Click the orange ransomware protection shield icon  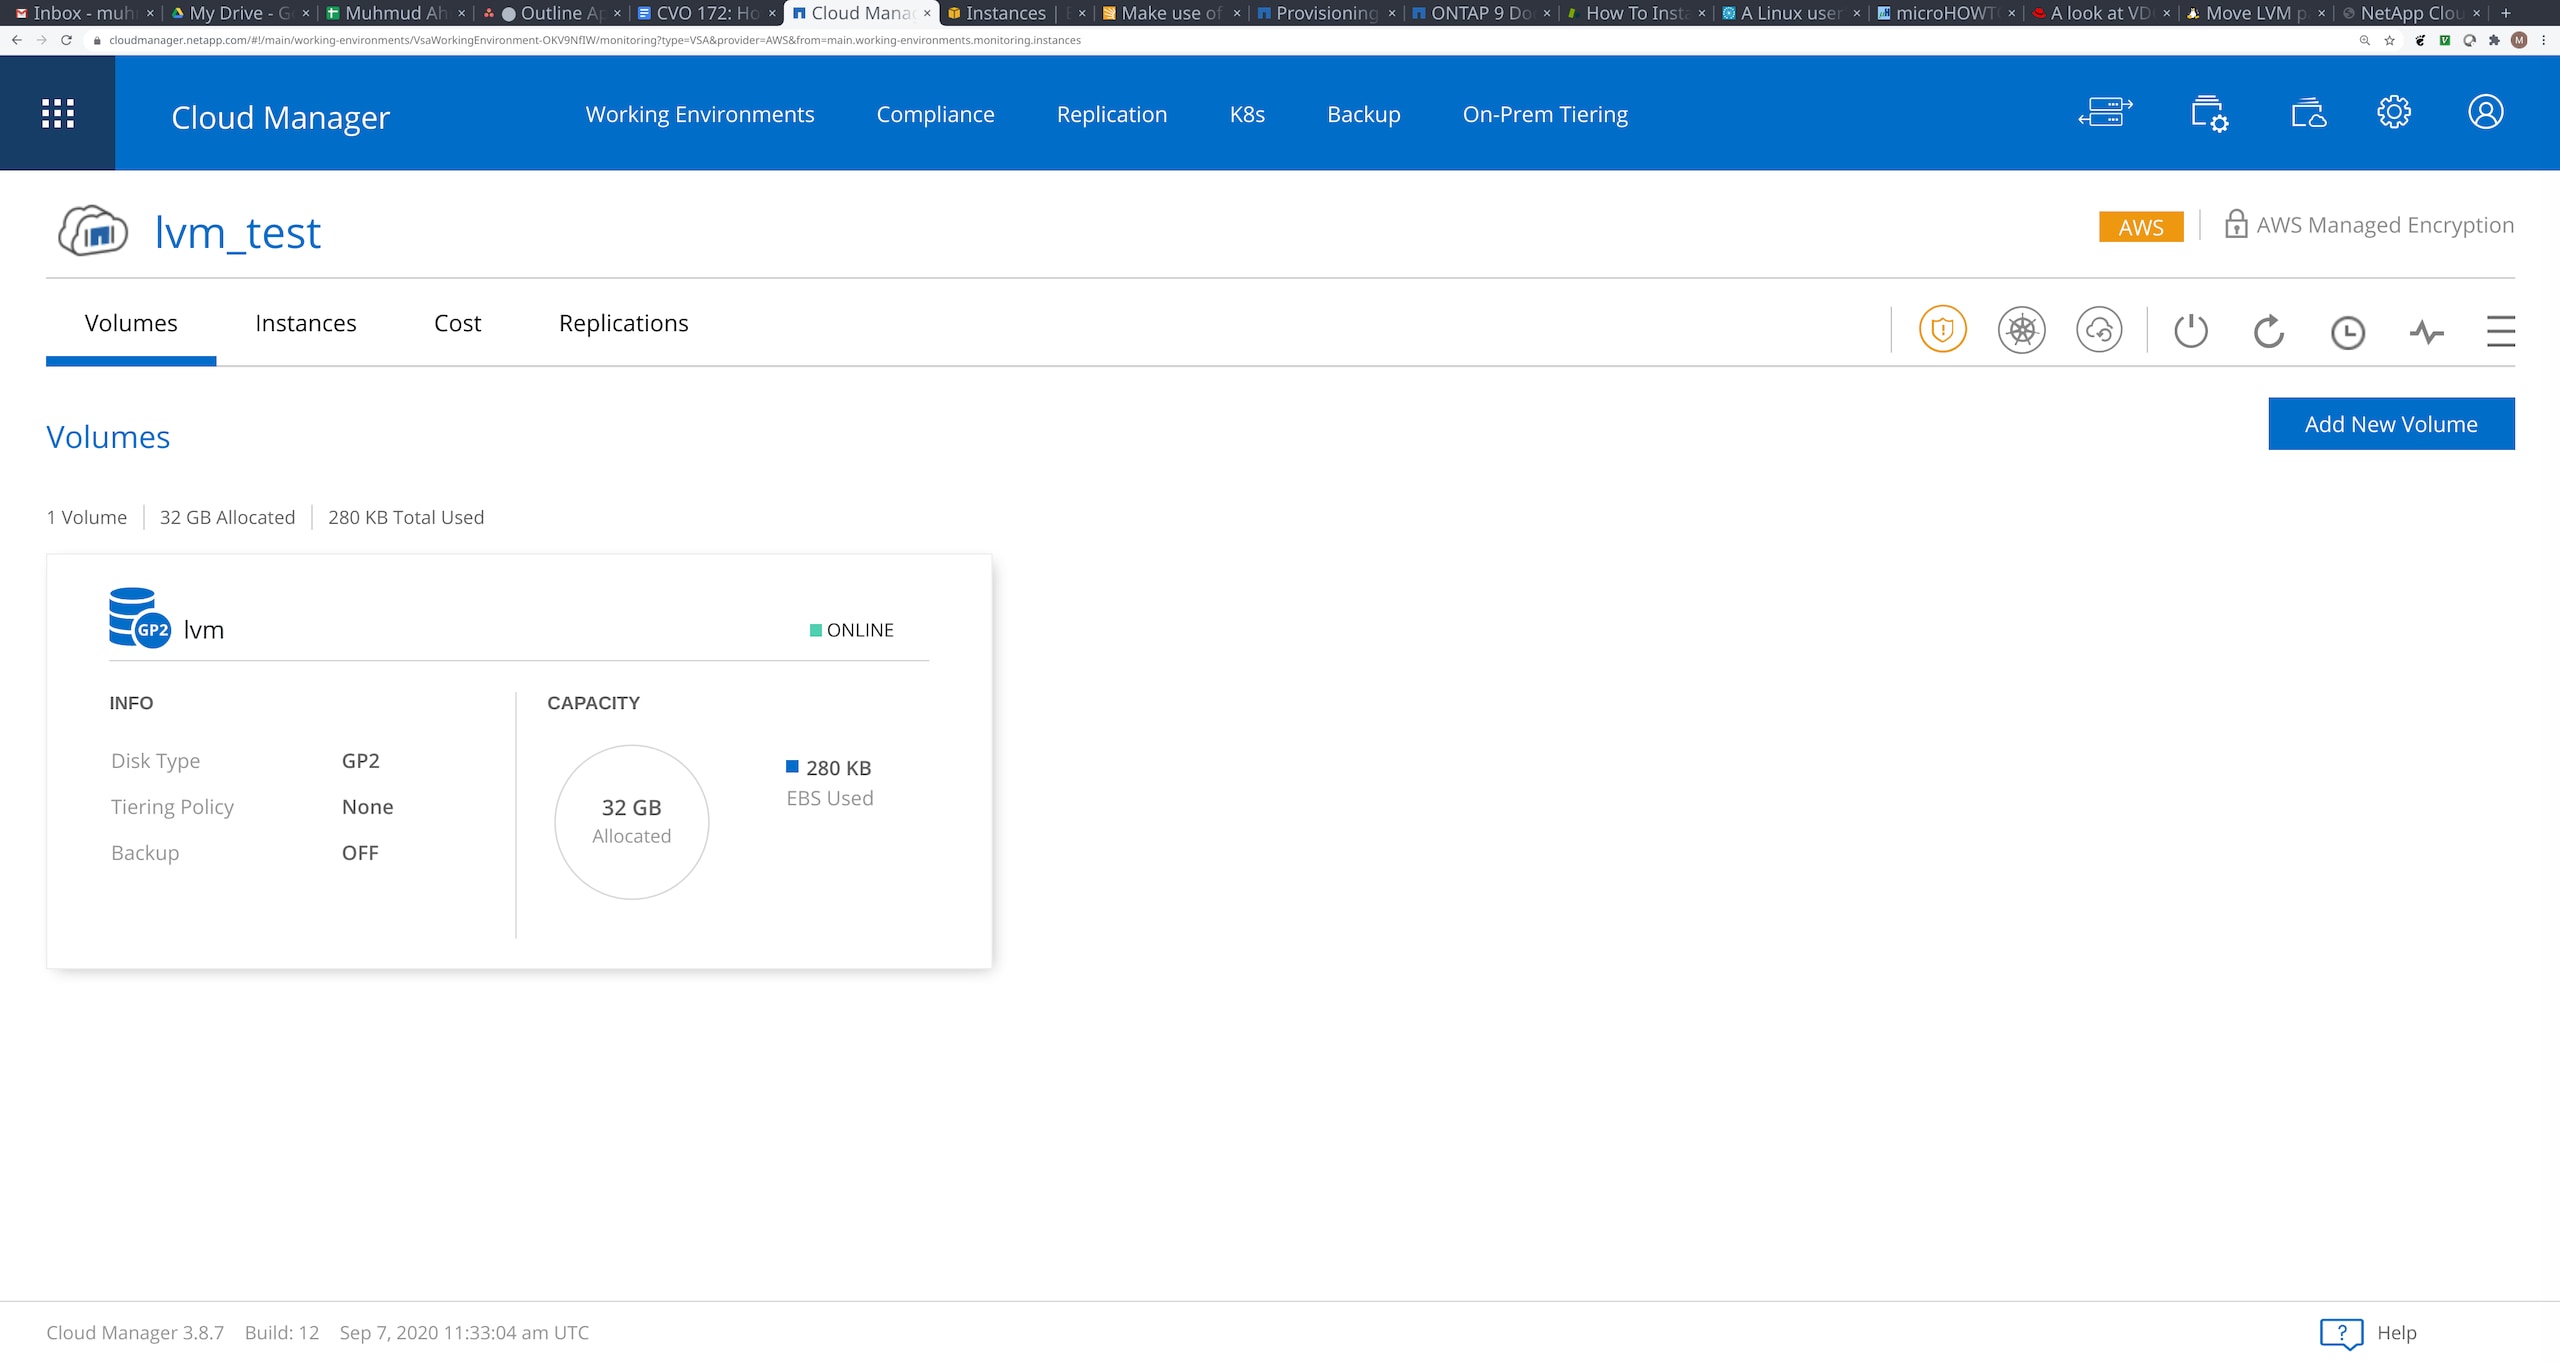click(x=1942, y=330)
